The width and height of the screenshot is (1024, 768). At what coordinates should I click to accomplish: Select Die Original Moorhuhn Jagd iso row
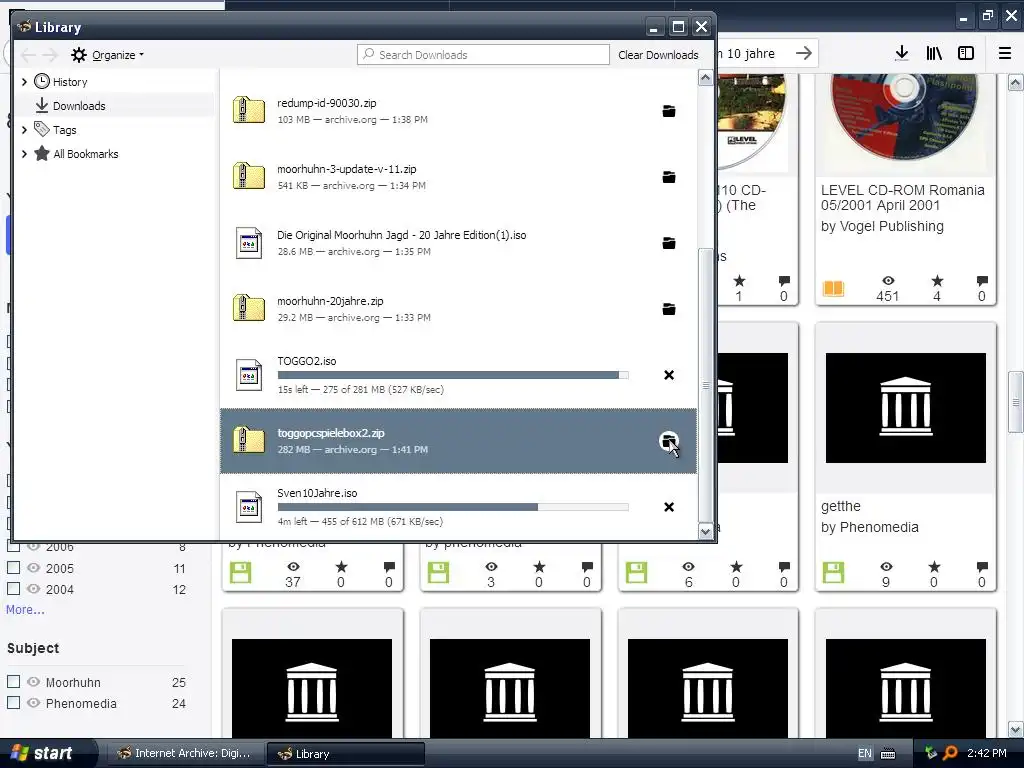[458, 243]
